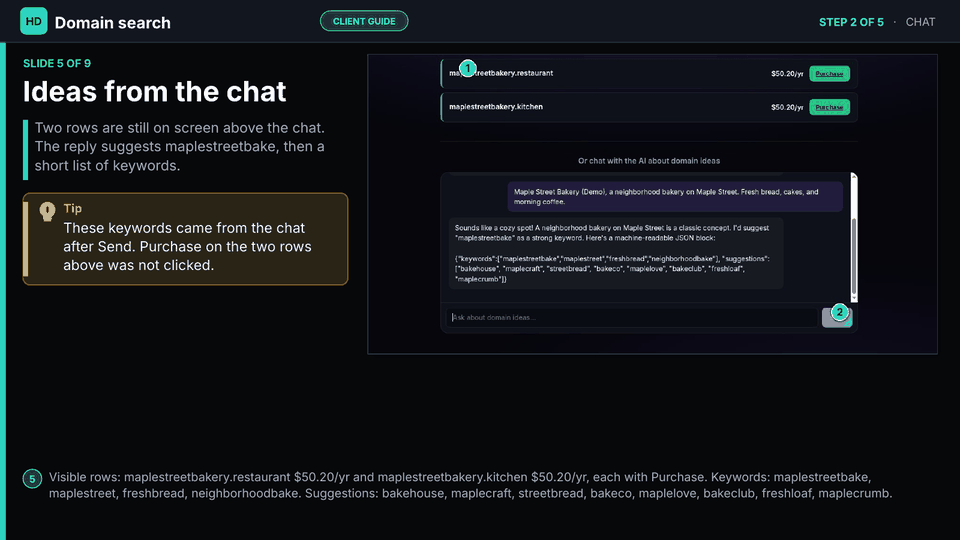
Task: Click the STEP 2 OF 5 indicator
Action: [851, 22]
